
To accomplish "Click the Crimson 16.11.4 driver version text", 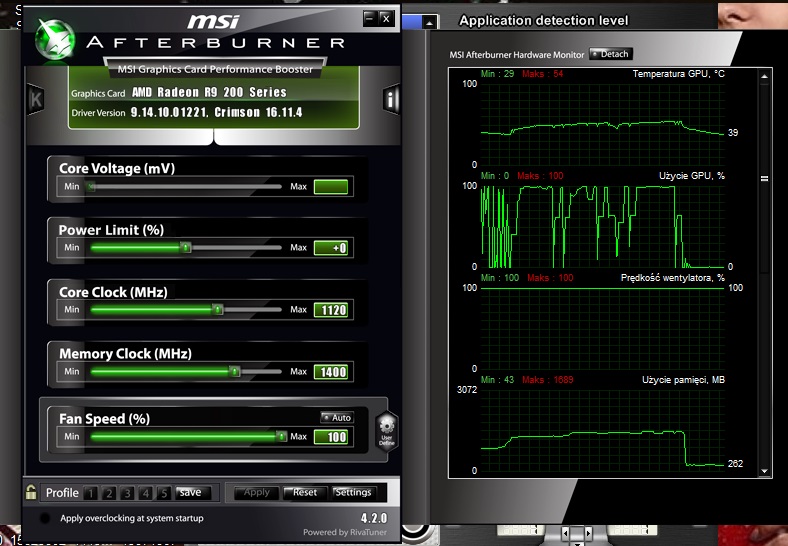I will pyautogui.click(x=258, y=112).
